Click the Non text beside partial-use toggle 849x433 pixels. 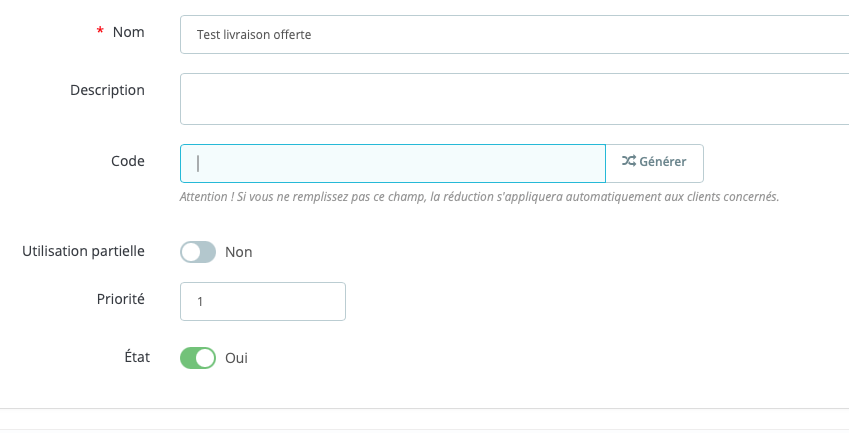[x=239, y=252]
